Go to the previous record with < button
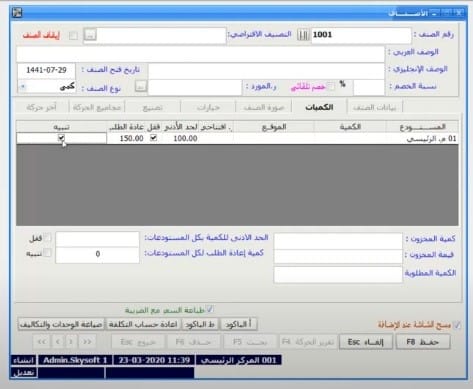Screen dimensions: 473x389 pyautogui.click(x=57, y=342)
